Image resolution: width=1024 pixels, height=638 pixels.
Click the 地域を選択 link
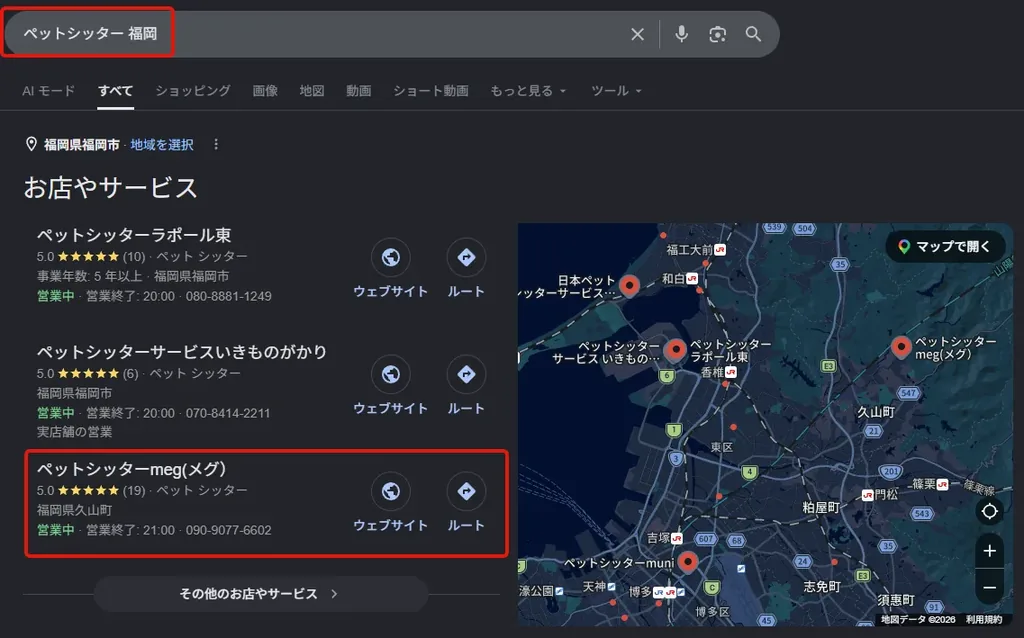point(161,144)
